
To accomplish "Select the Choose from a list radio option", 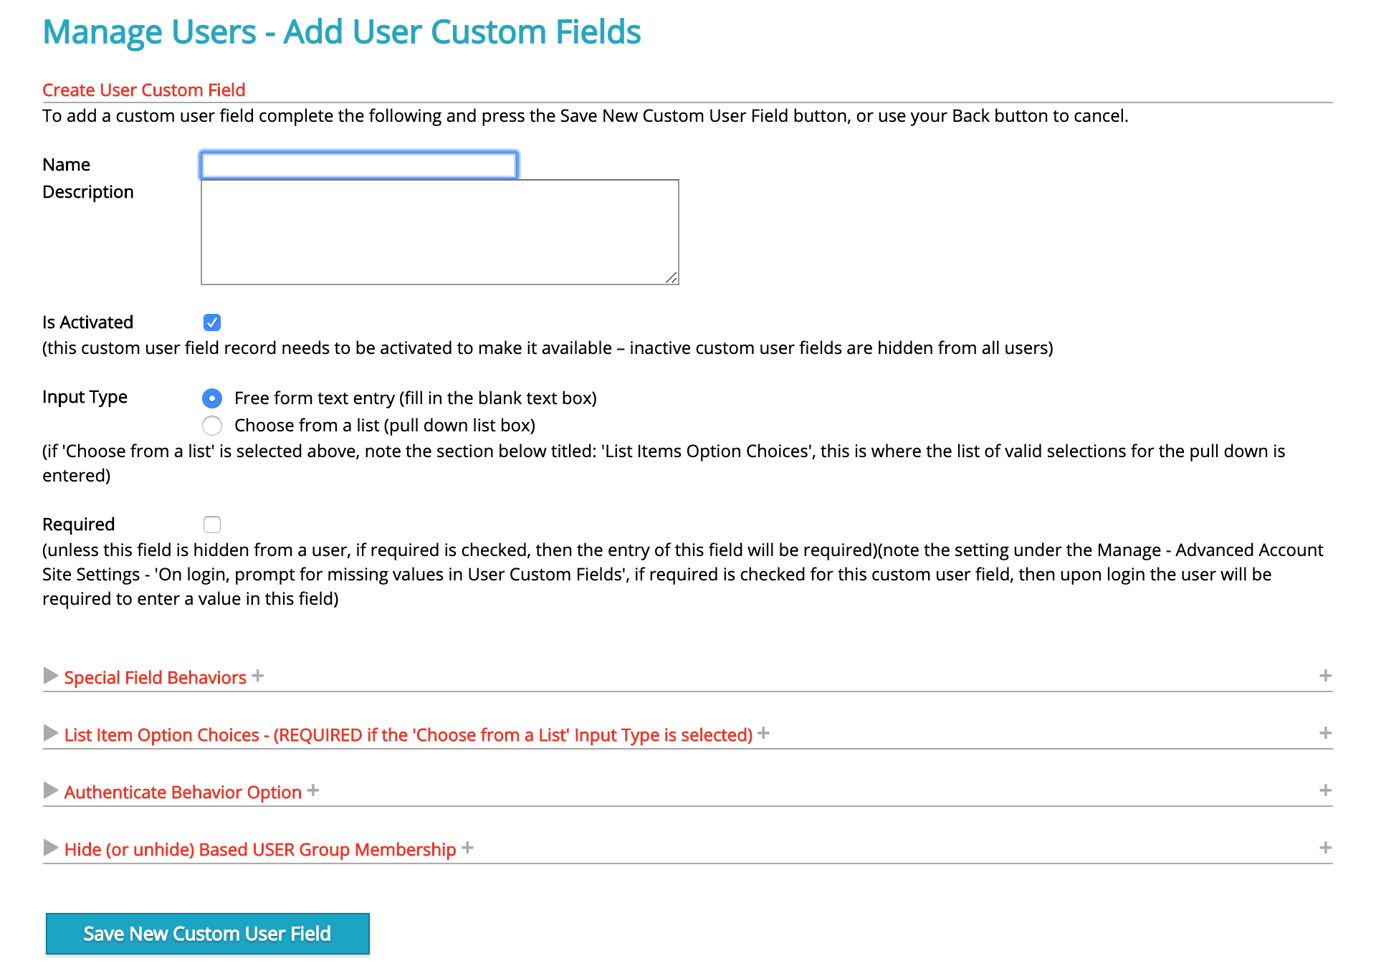I will (212, 425).
